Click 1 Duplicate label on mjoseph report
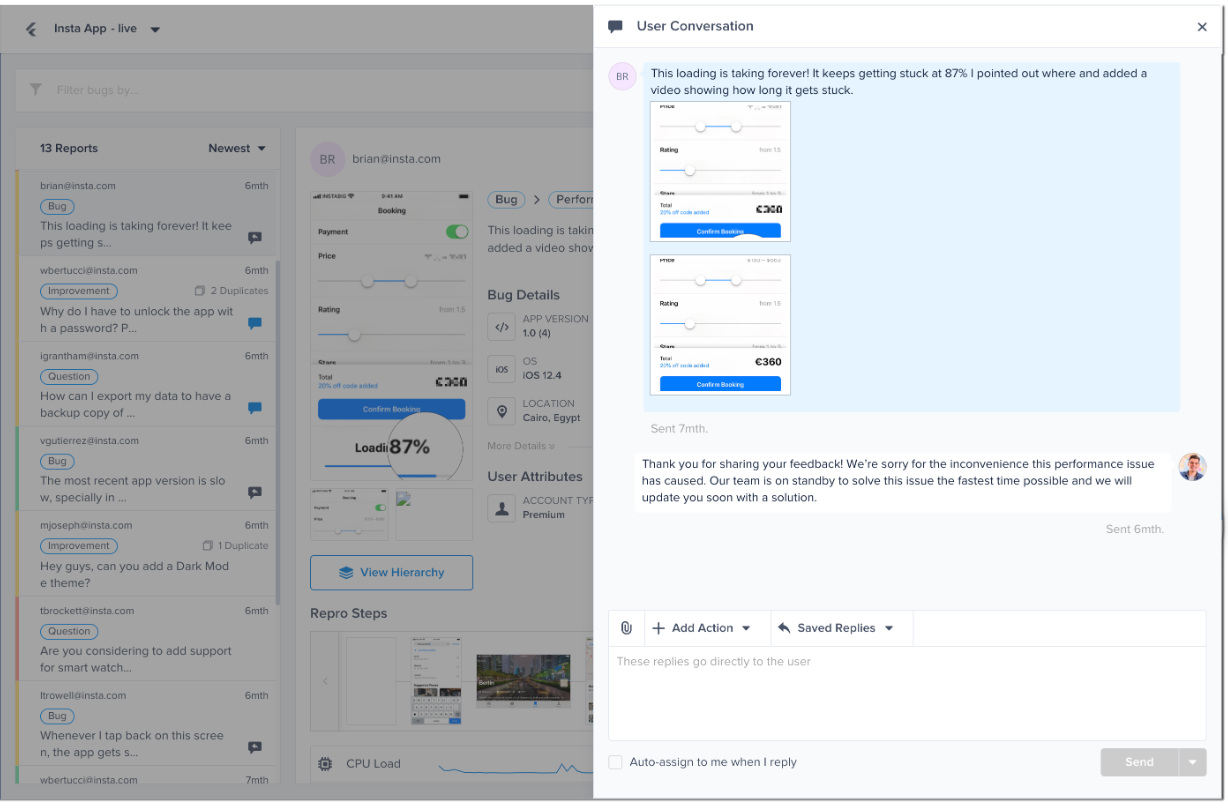 [235, 546]
